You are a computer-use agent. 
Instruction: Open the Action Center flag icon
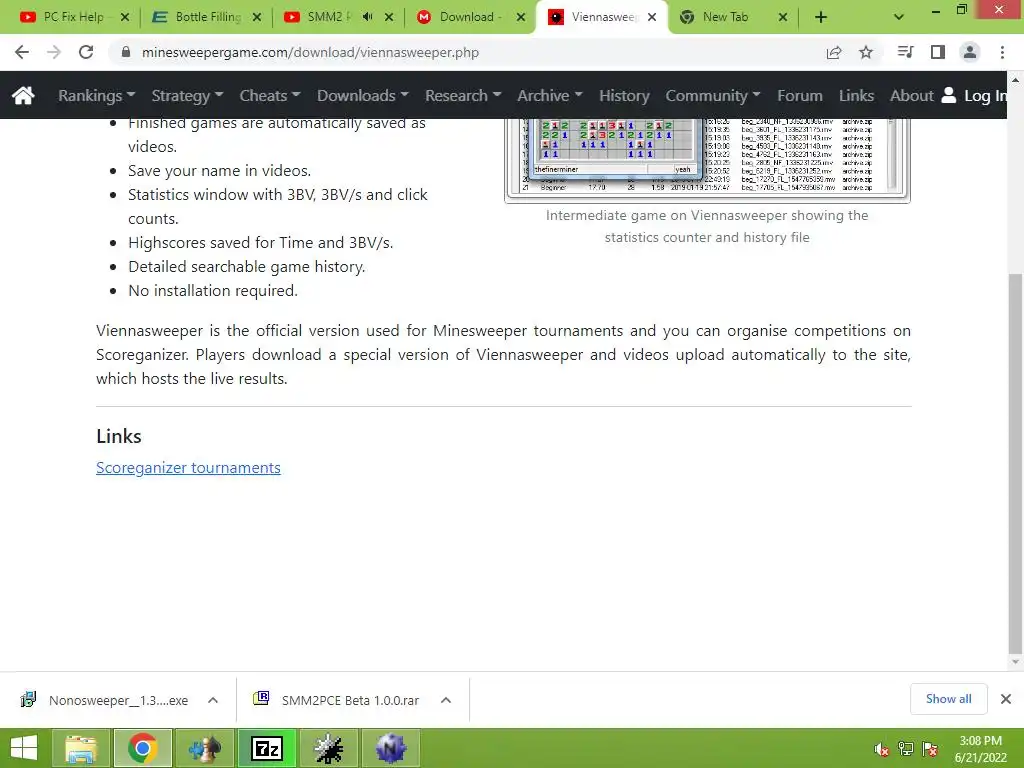[x=930, y=749]
